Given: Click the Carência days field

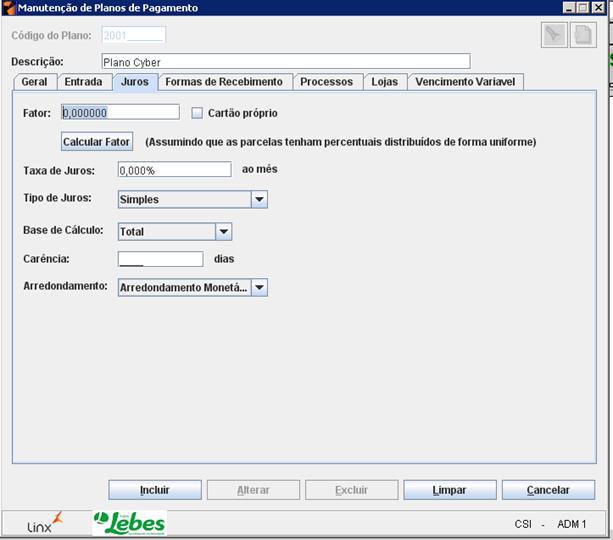Looking at the screenshot, I should point(161,259).
